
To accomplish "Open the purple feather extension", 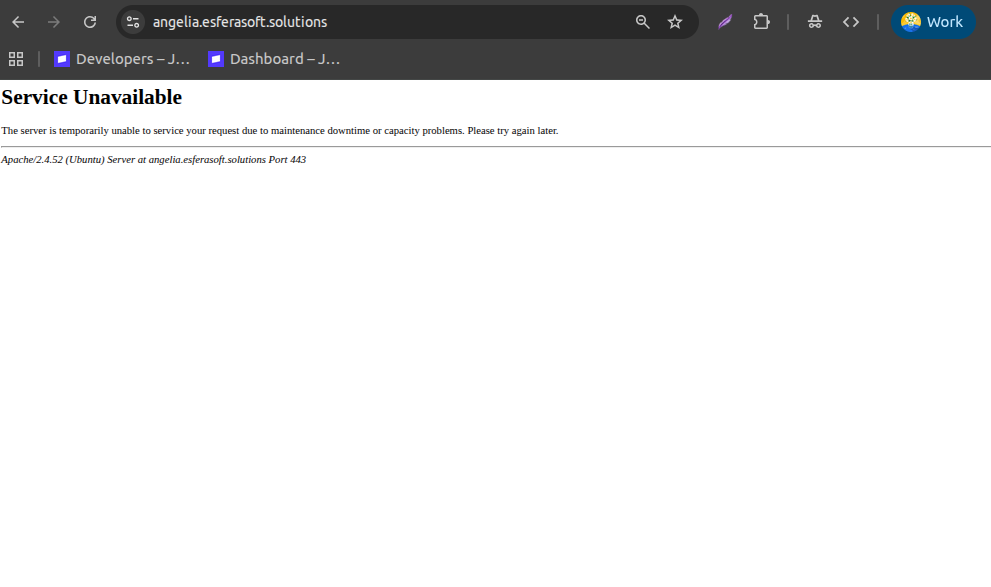I will [725, 22].
